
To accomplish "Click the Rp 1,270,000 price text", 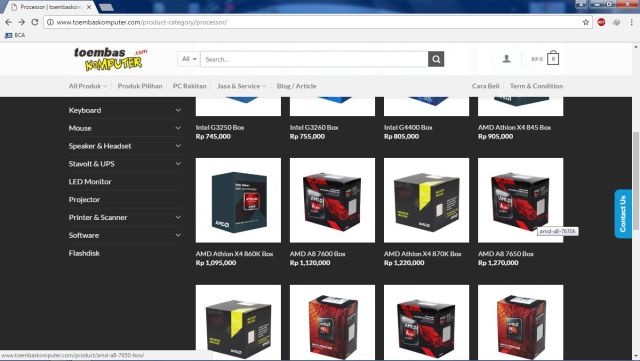I will pyautogui.click(x=498, y=263).
